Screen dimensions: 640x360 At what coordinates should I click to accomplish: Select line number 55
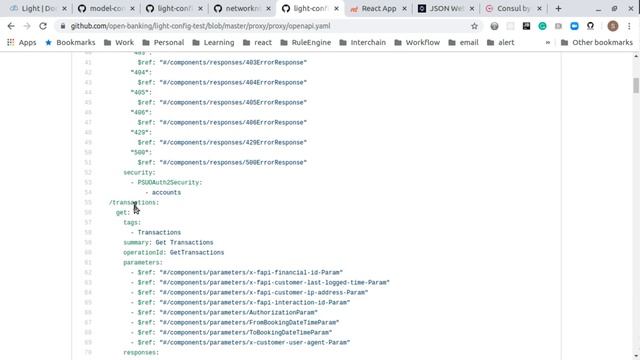pos(88,202)
